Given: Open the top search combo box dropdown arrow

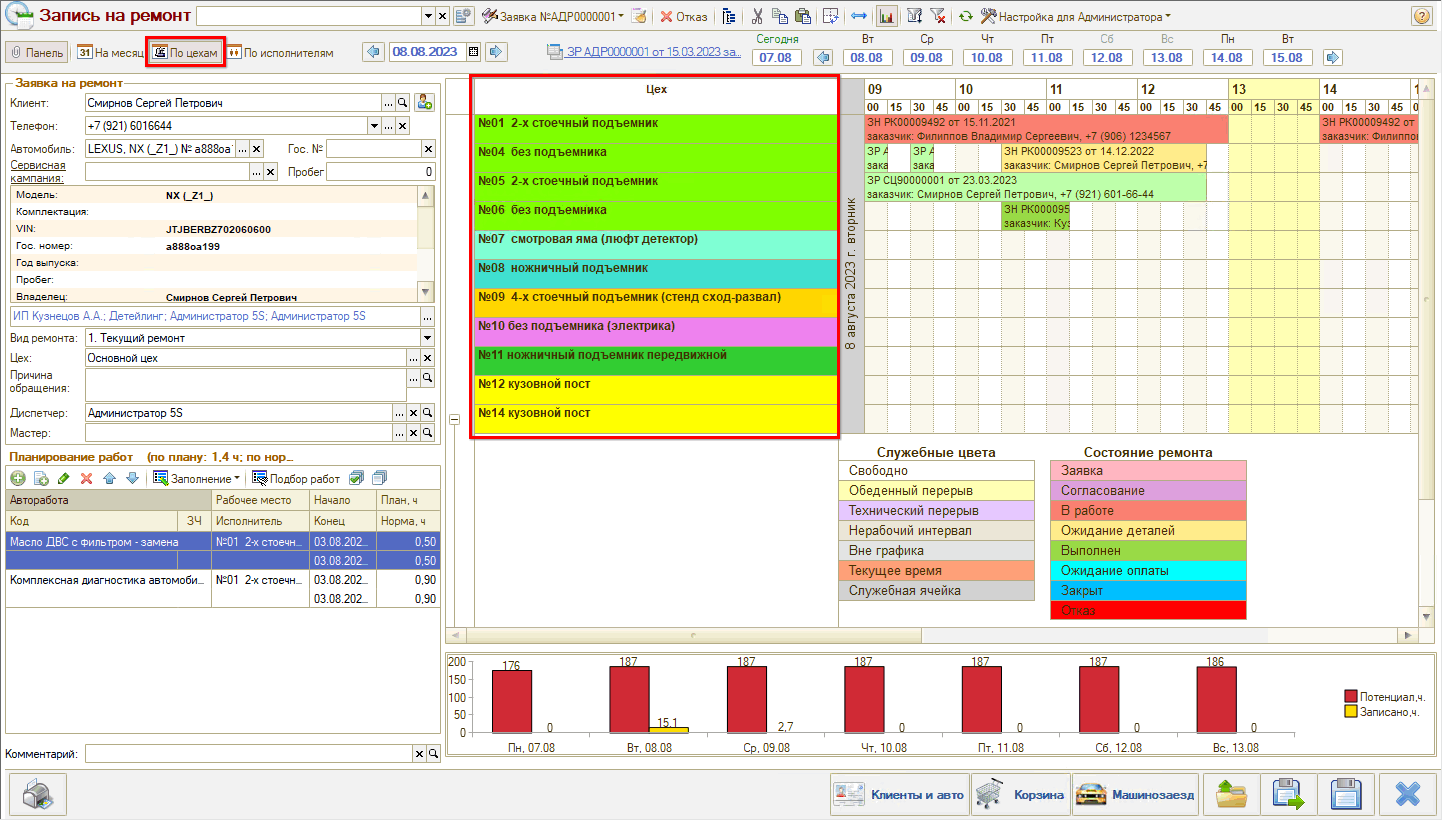Looking at the screenshot, I should [x=427, y=16].
